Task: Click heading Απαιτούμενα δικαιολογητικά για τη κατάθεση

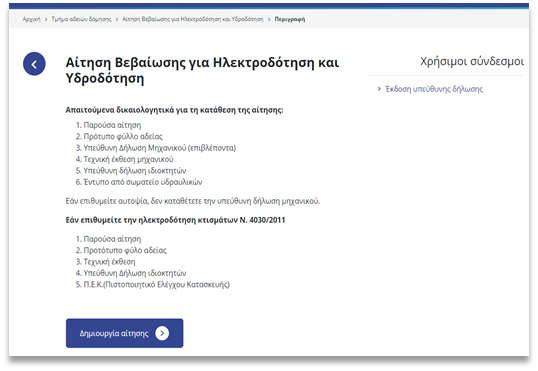Action: 174,110
